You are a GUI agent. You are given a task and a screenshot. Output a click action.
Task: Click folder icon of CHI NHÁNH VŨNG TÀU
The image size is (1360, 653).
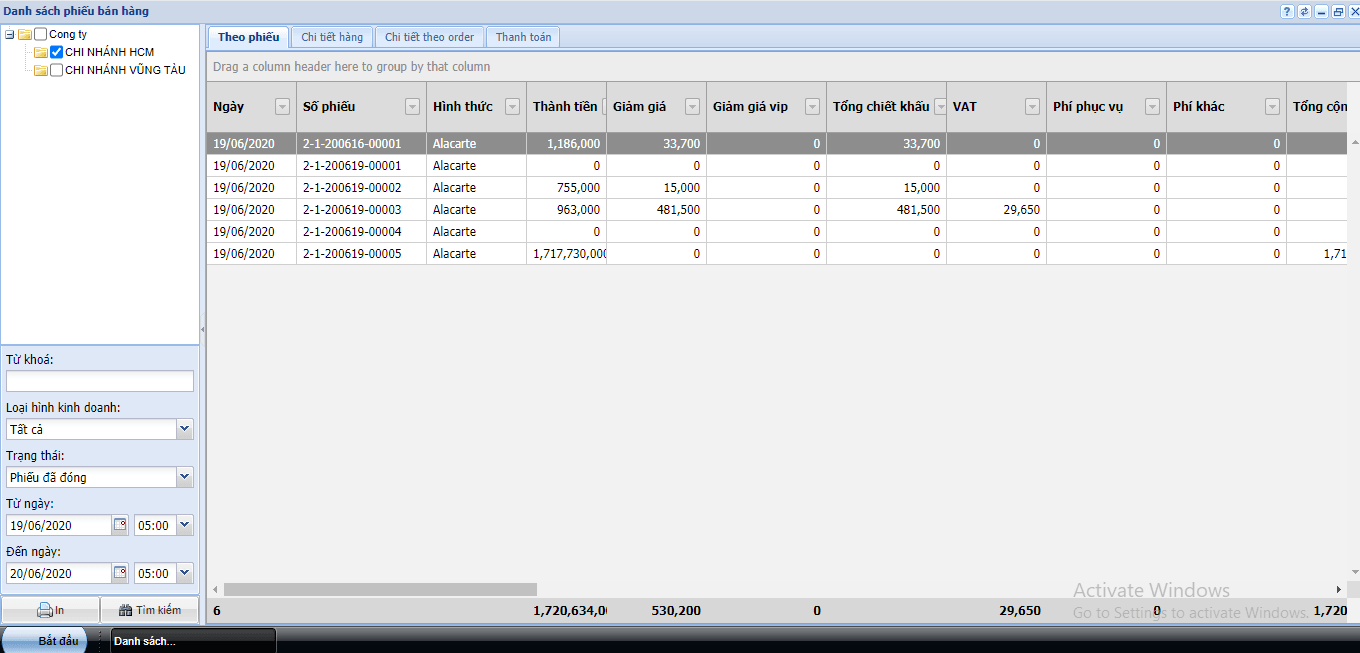pos(41,70)
